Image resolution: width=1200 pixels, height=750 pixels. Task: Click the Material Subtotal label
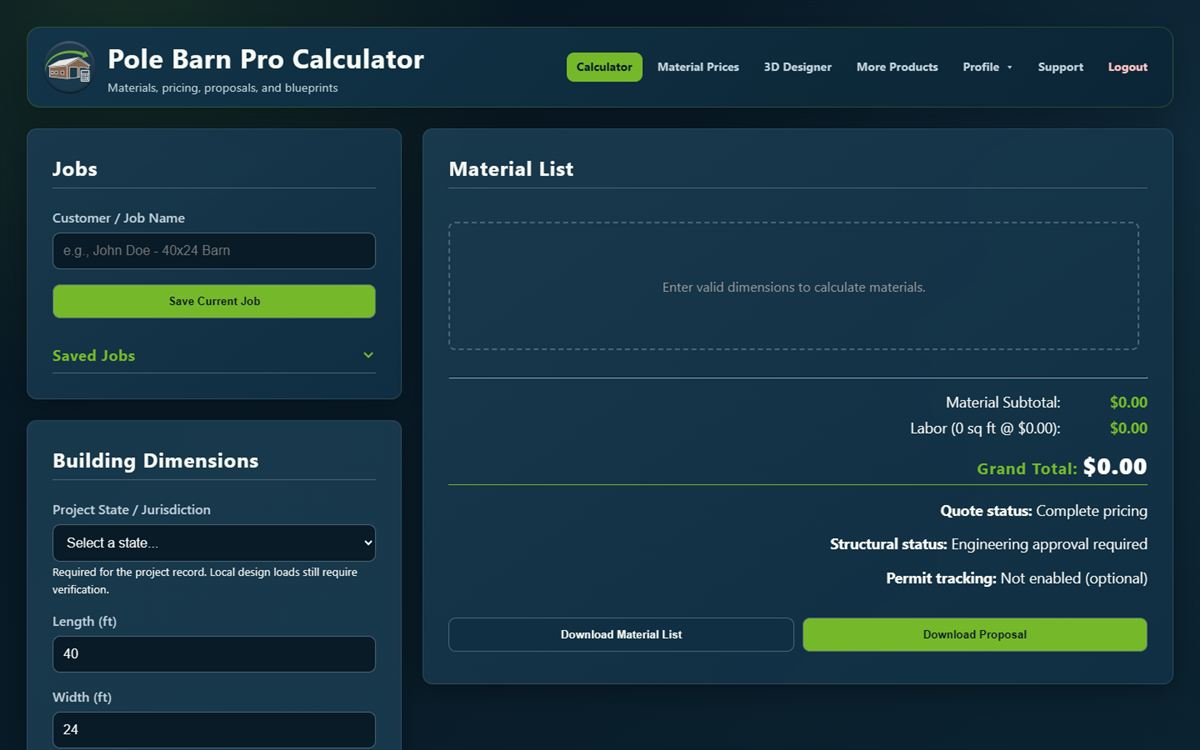click(1003, 403)
